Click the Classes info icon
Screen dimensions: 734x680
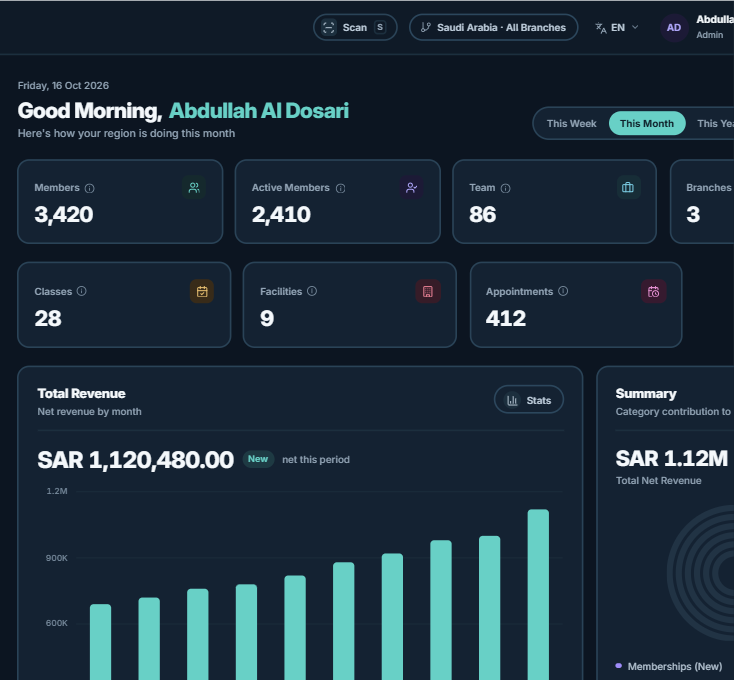coord(81,291)
